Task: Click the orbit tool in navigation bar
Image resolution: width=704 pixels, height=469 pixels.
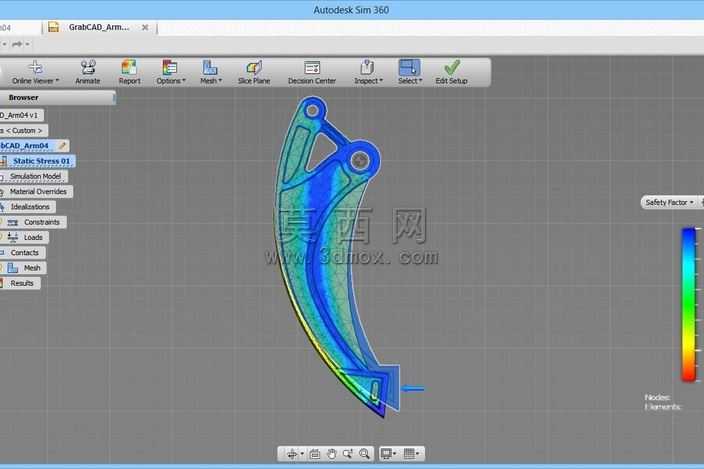Action: [292, 454]
